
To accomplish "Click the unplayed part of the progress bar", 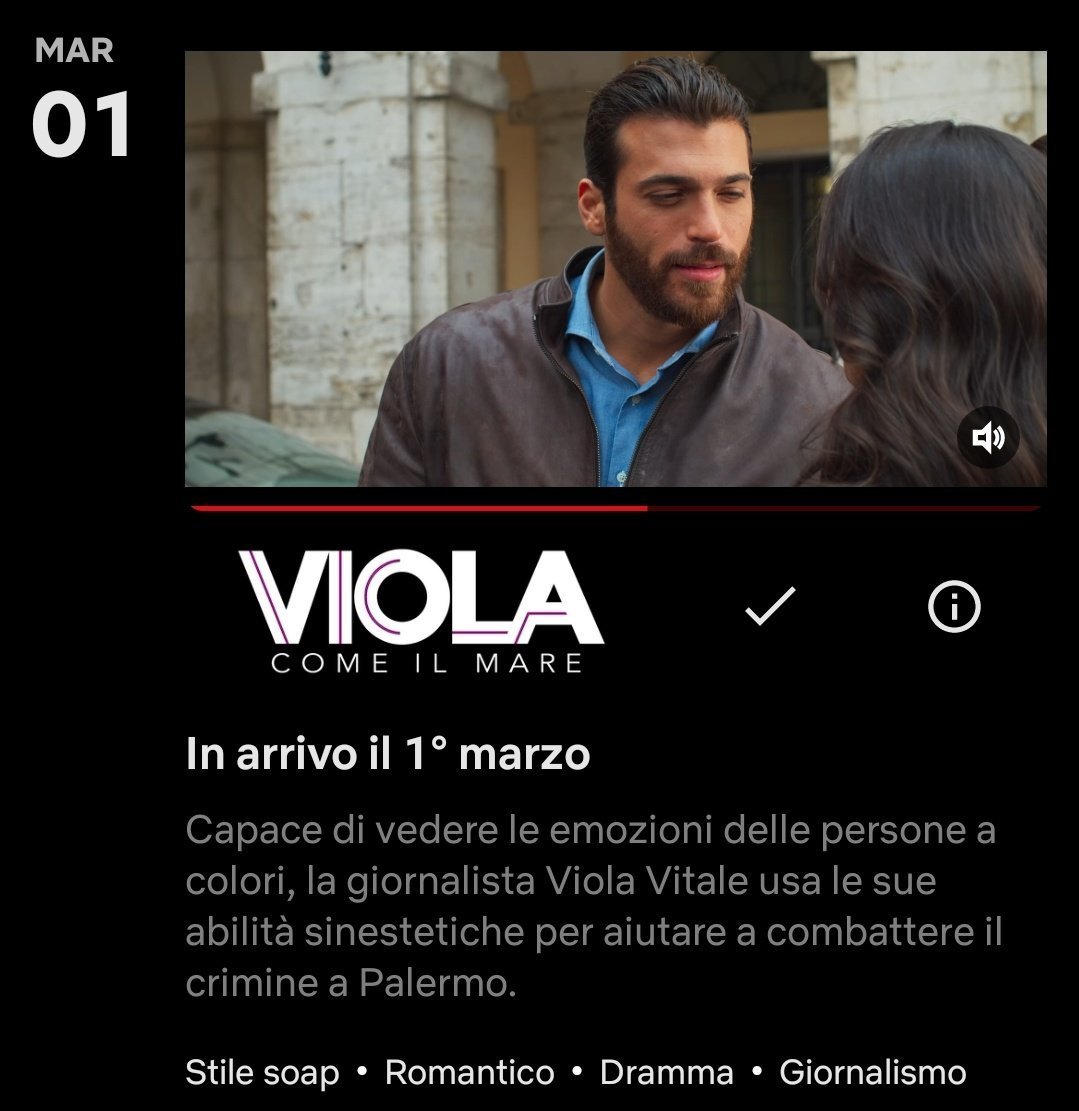I will pos(843,508).
